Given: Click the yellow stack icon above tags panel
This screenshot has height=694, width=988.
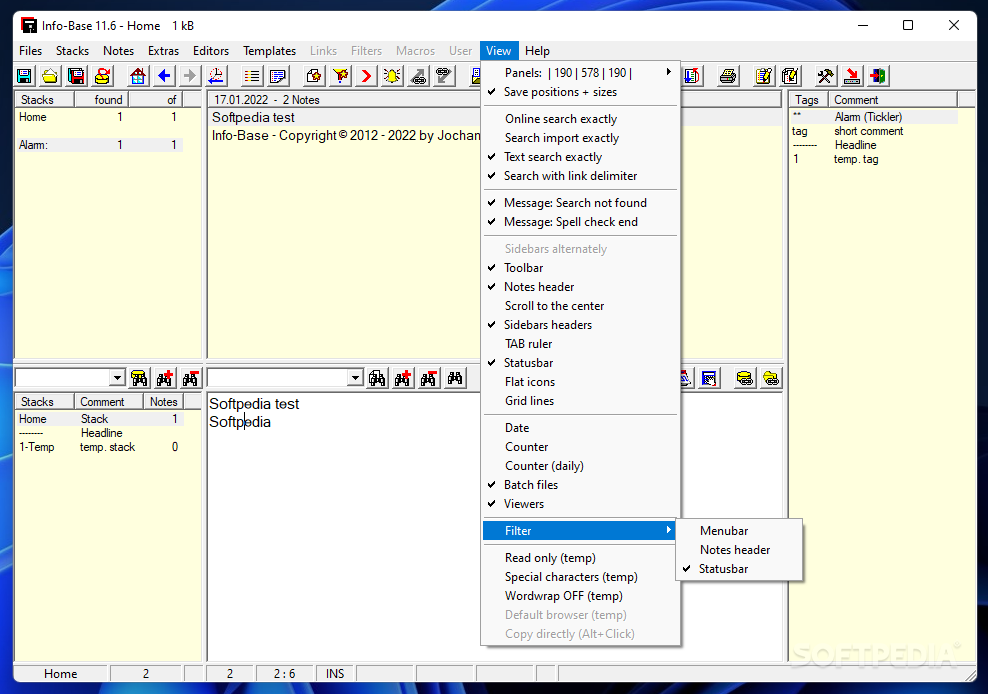Looking at the screenshot, I should tap(745, 378).
